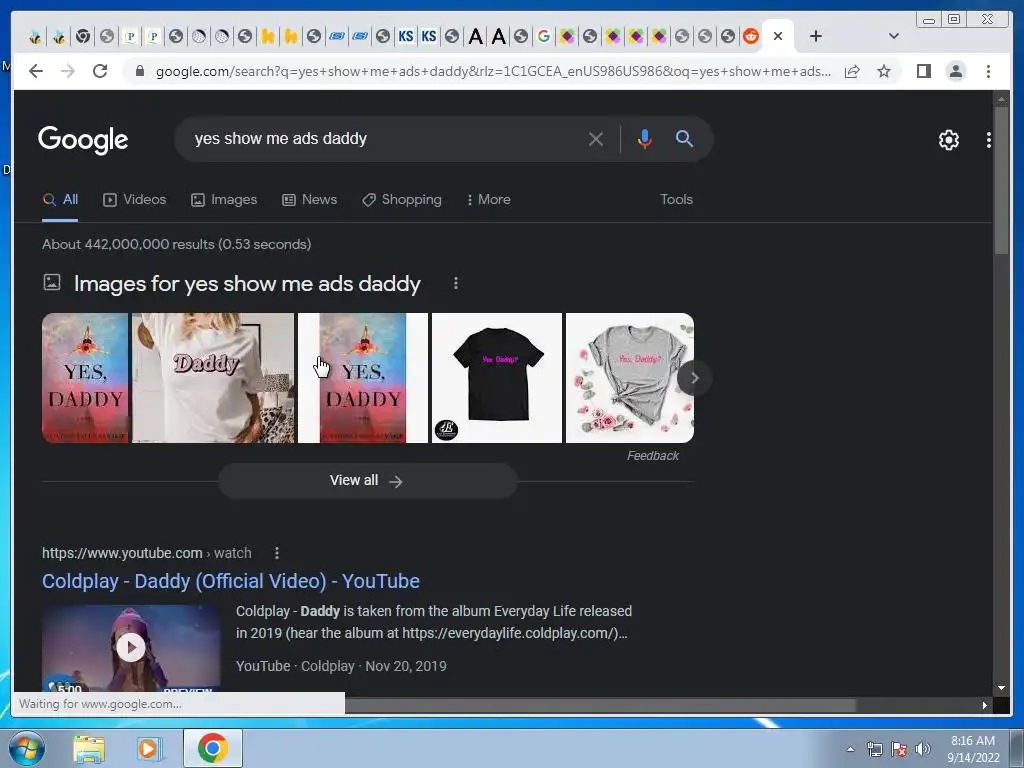Open the black t-shirt image
Screen dimensions: 1024x768
coord(496,377)
